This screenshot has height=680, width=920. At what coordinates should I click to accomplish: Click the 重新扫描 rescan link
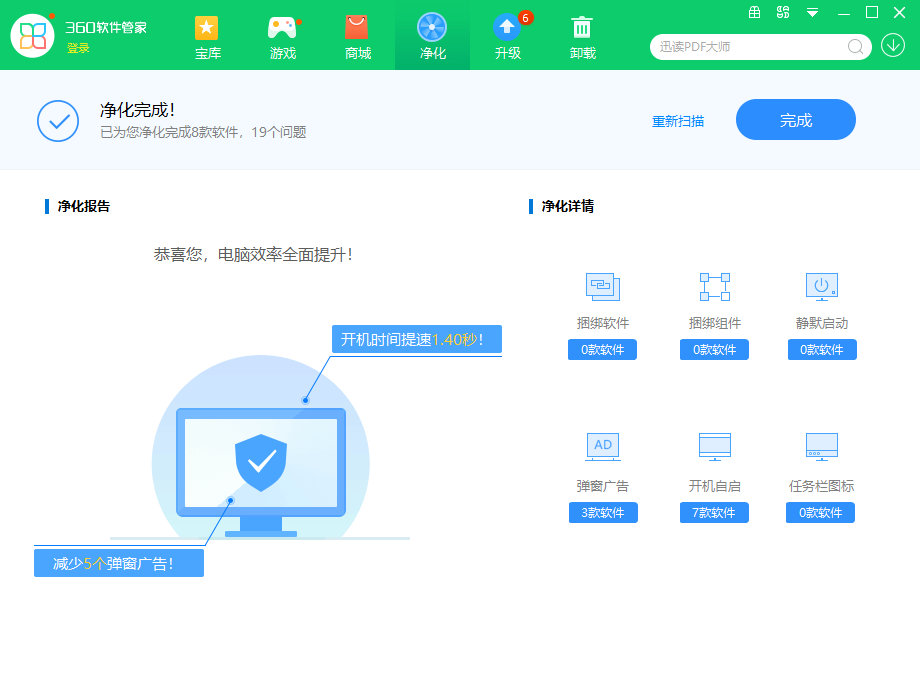coord(678,119)
